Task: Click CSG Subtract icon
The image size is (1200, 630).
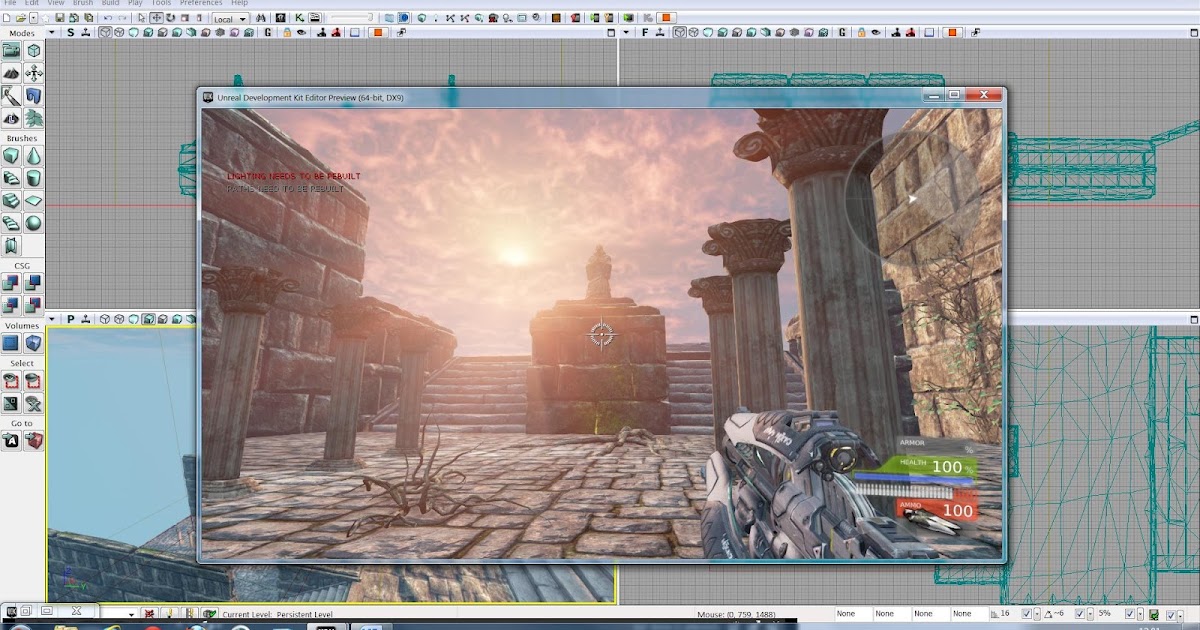Action: click(34, 284)
